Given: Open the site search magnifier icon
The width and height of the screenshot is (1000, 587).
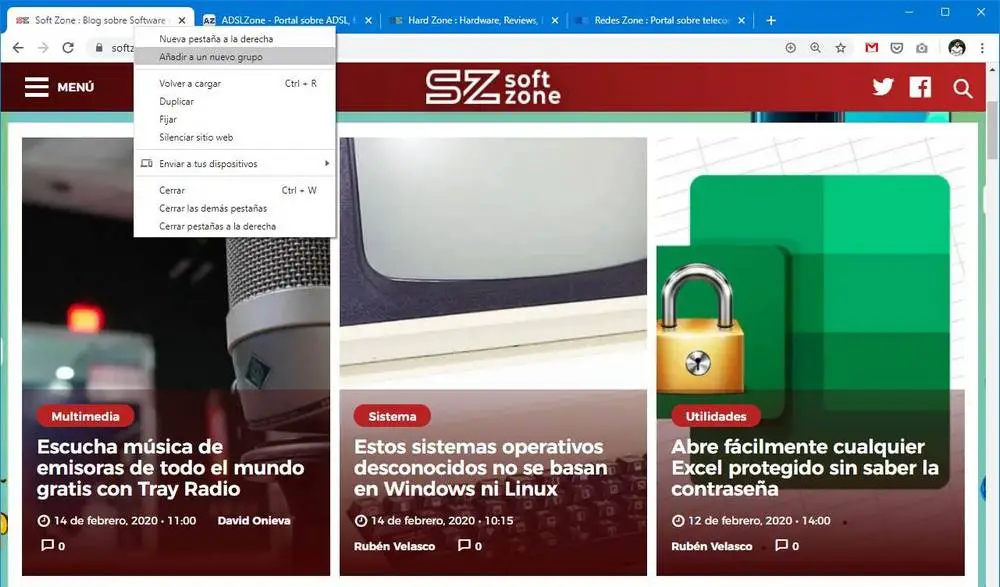Looking at the screenshot, I should click(x=962, y=88).
